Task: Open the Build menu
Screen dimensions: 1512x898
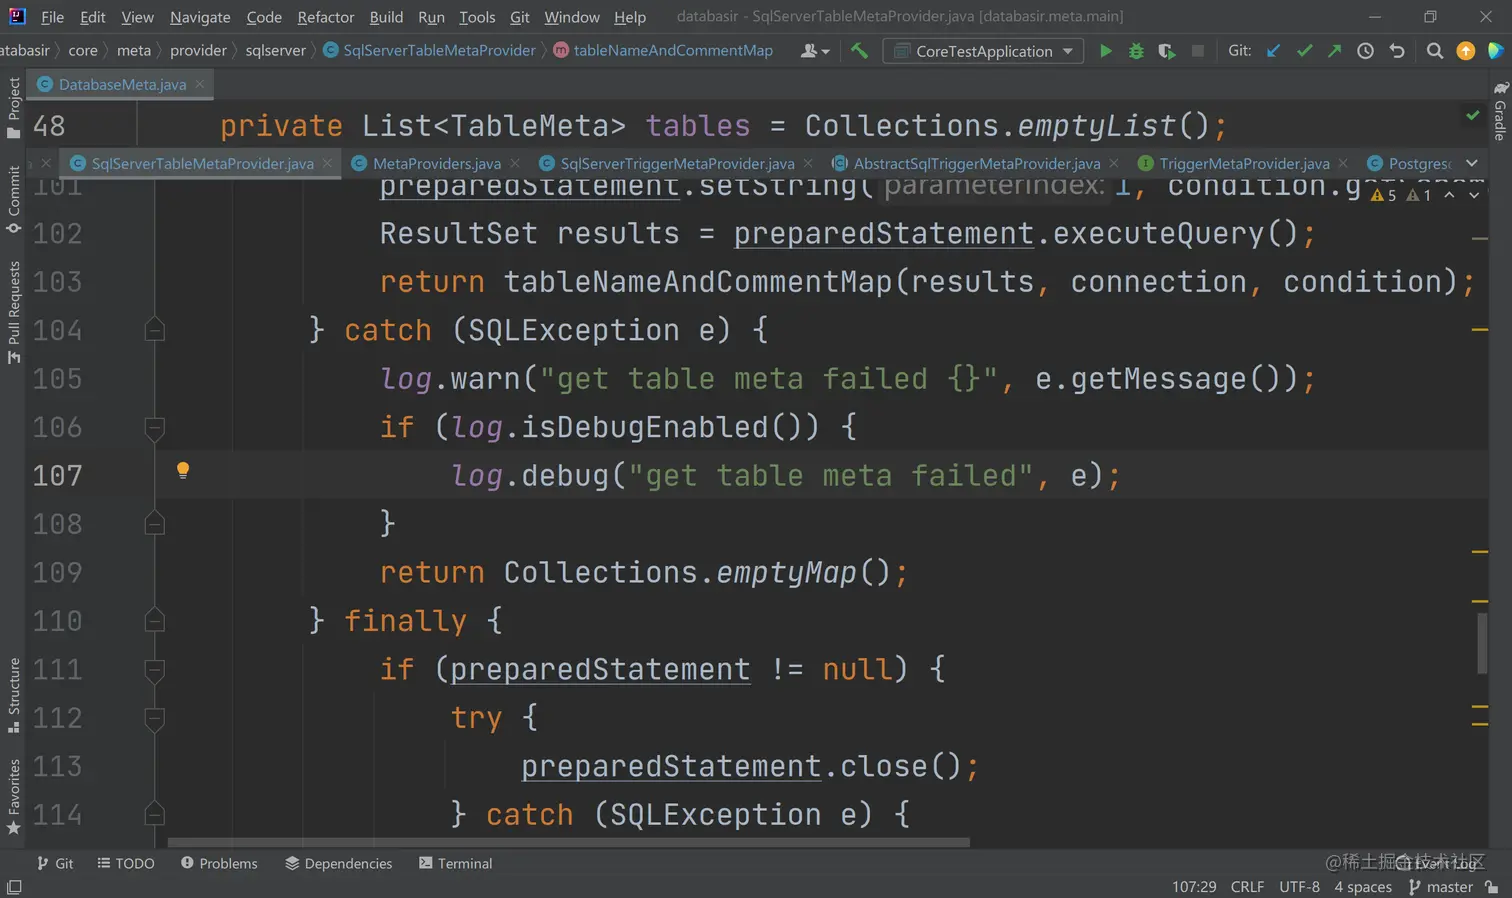Action: (386, 17)
